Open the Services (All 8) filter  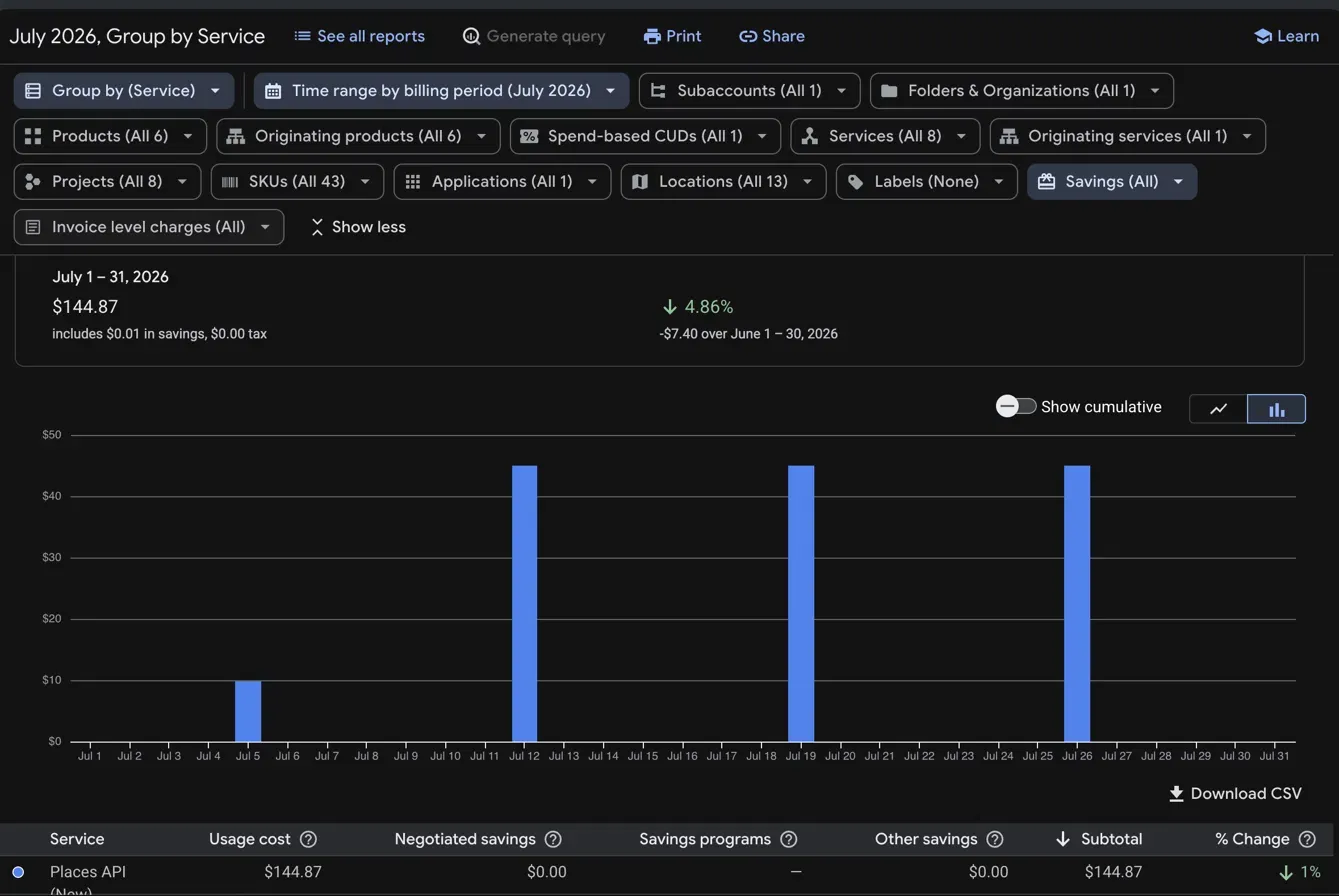coord(885,136)
